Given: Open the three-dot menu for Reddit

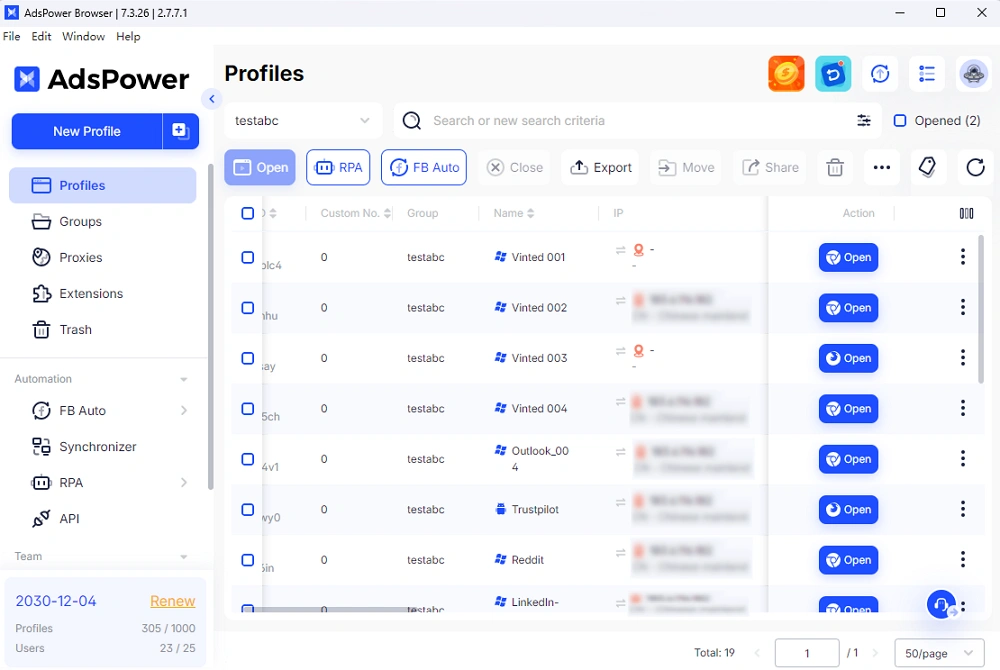Looking at the screenshot, I should tap(962, 560).
